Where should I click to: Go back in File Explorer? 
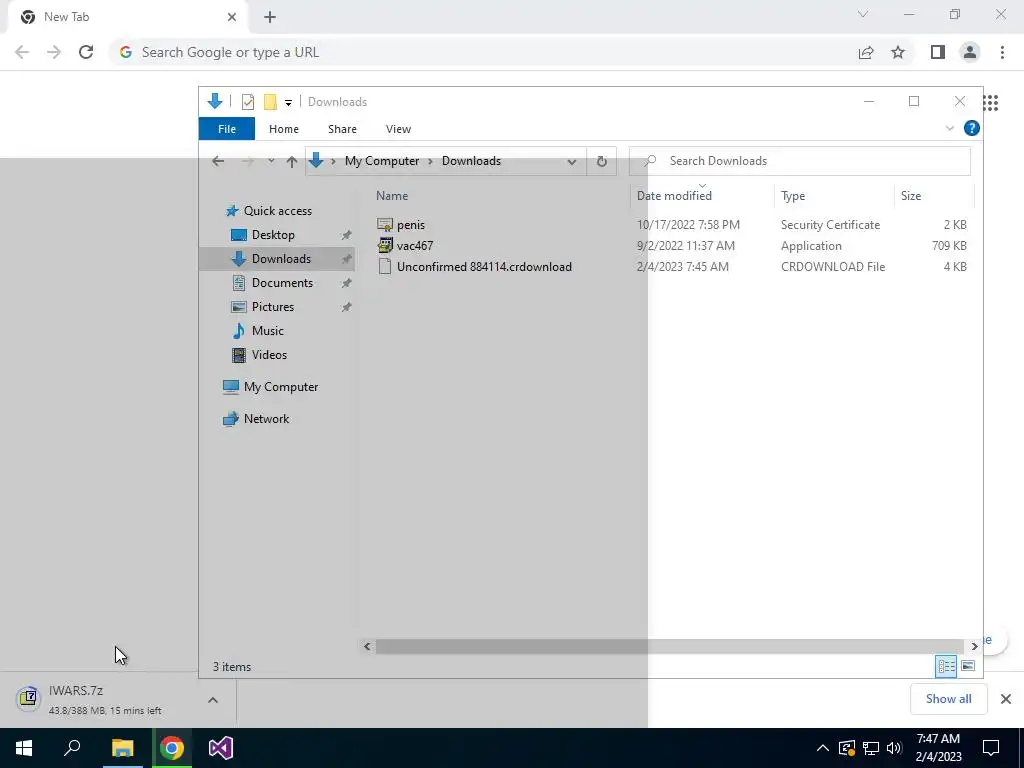[x=218, y=161]
